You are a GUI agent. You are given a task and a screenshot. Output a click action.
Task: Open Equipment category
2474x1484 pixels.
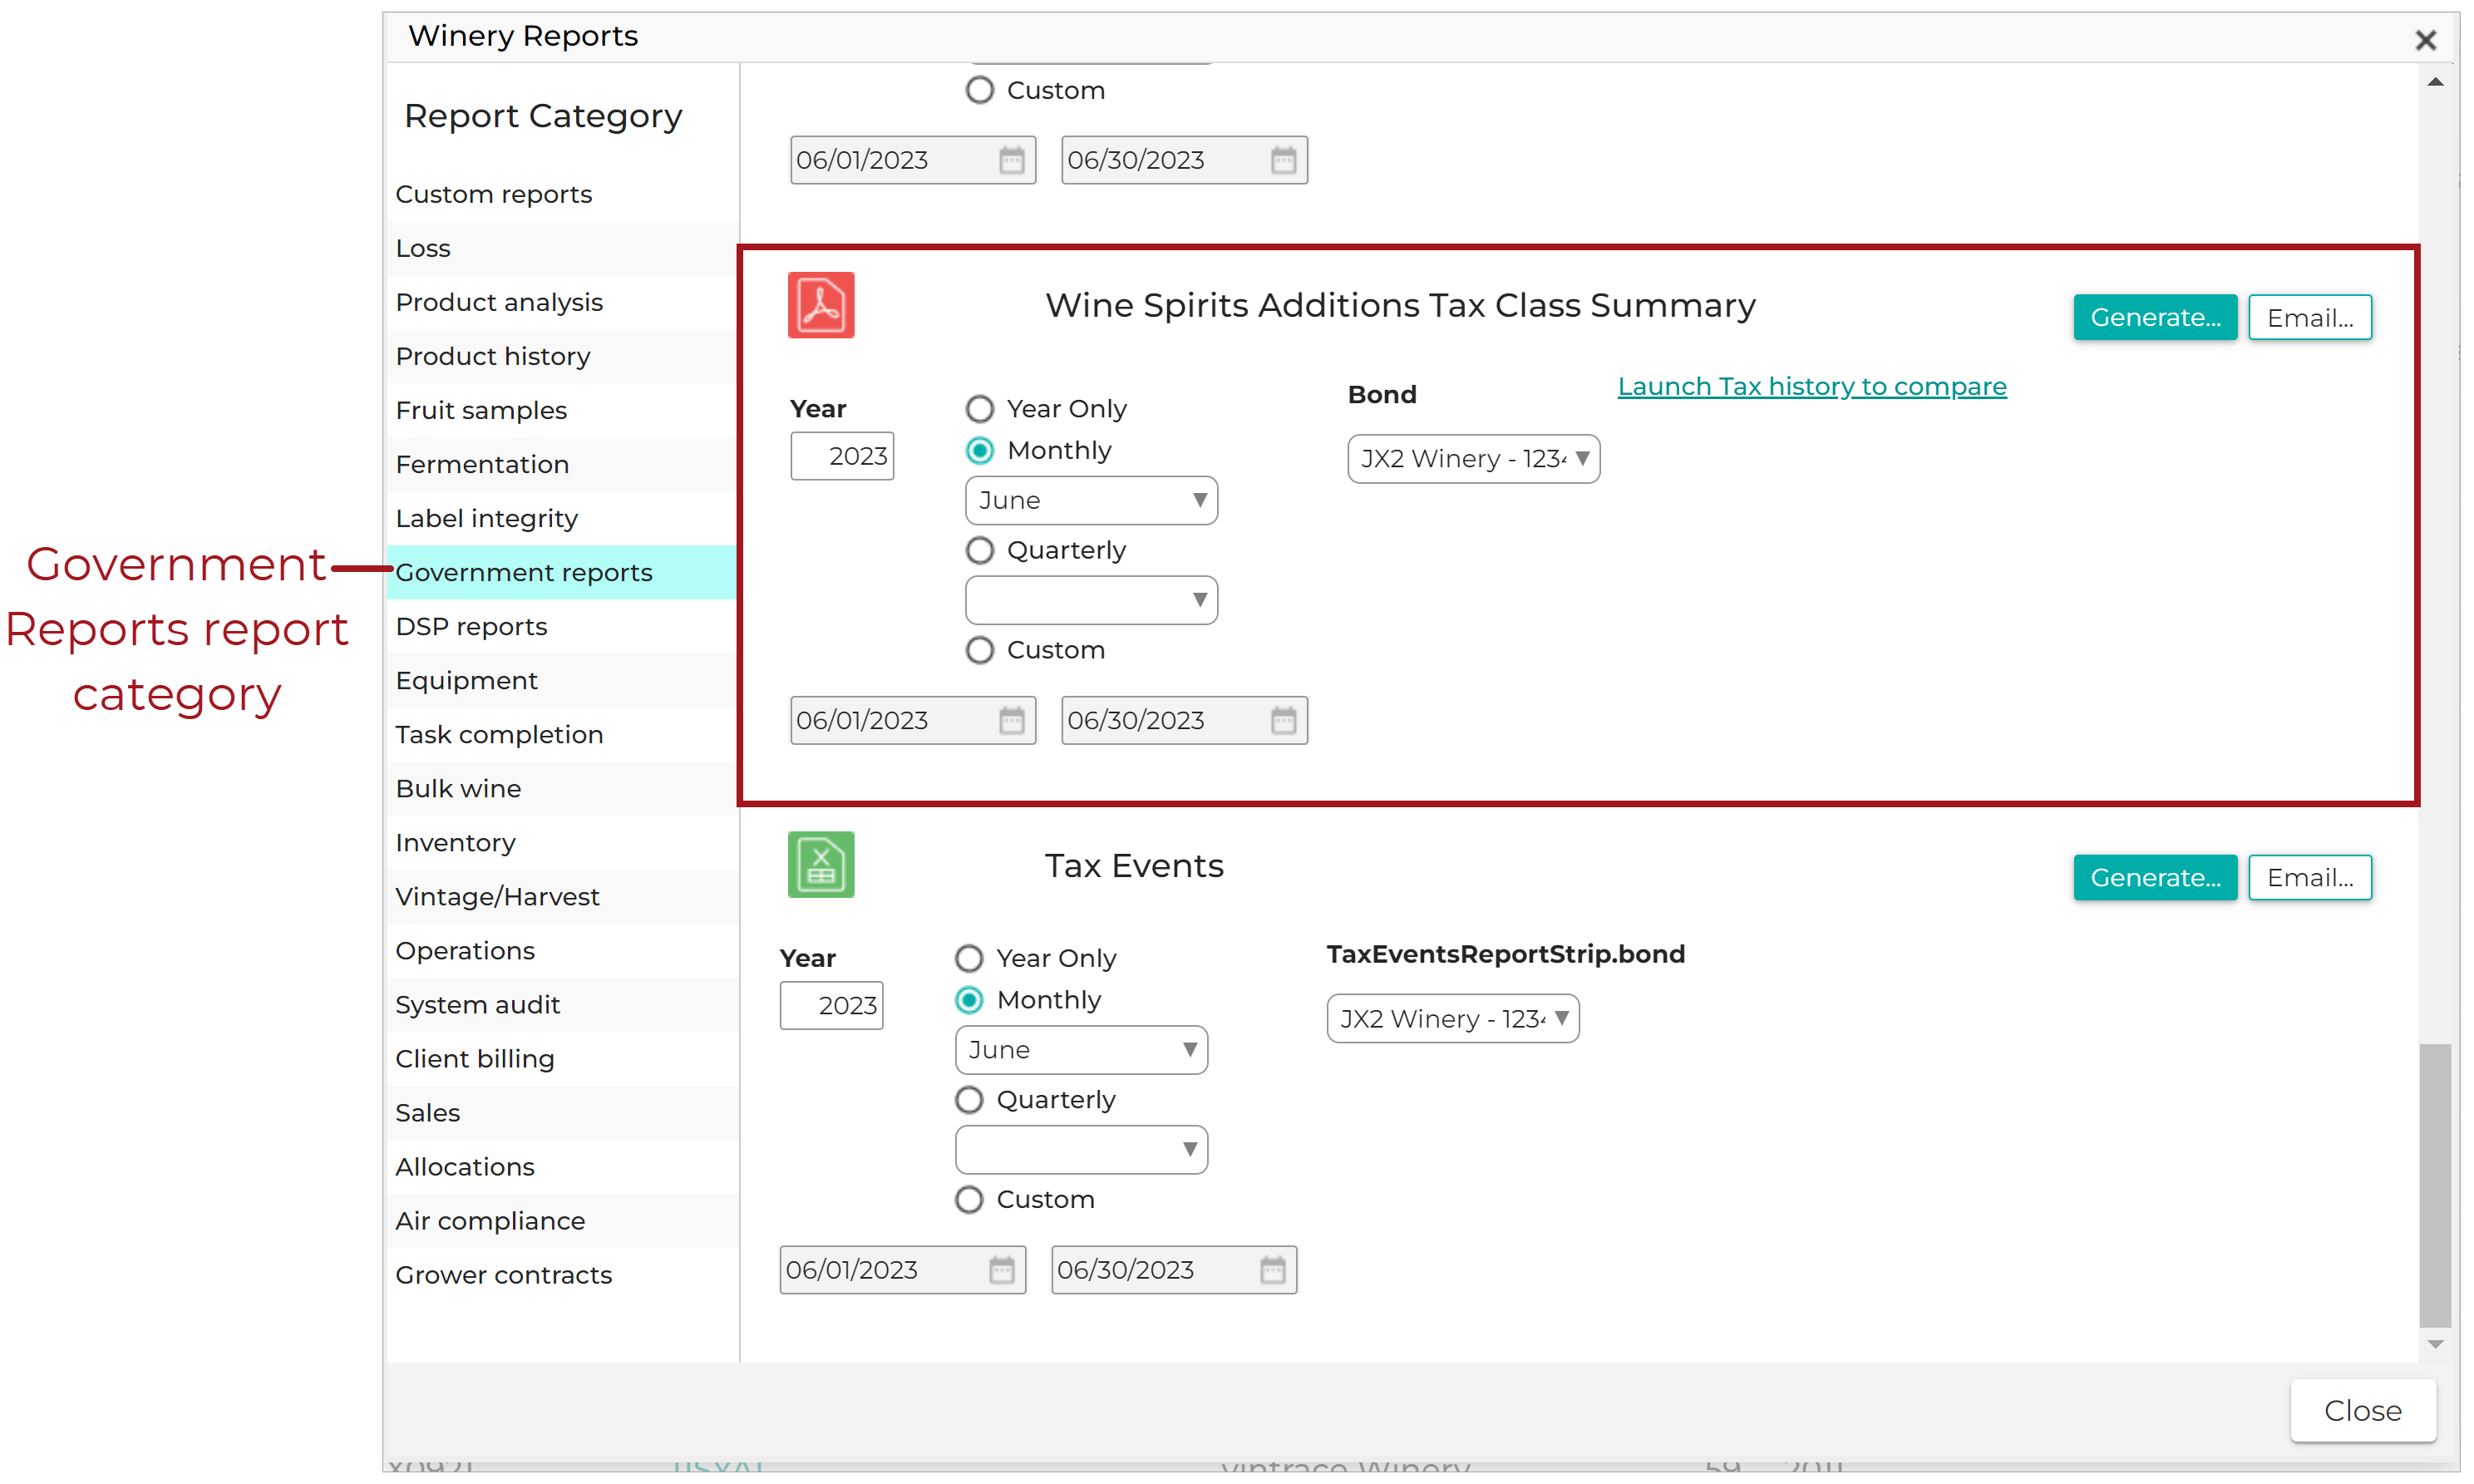tap(562, 680)
